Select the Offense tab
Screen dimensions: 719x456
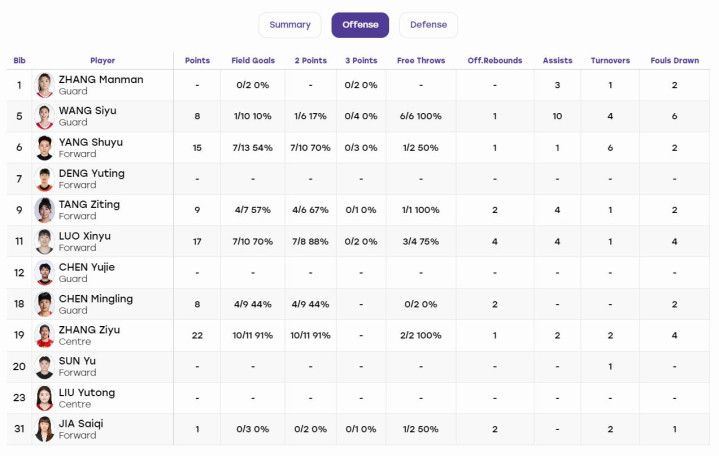click(x=360, y=25)
